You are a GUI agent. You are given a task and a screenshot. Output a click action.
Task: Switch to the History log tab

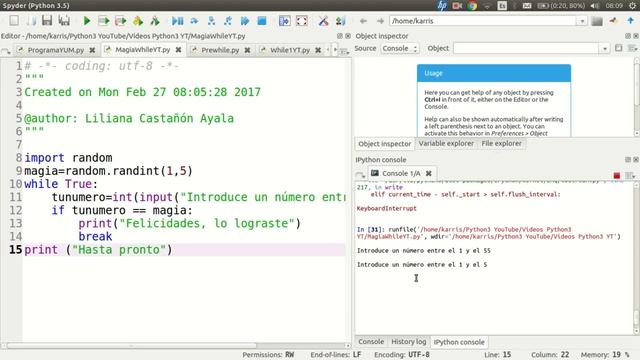409,342
